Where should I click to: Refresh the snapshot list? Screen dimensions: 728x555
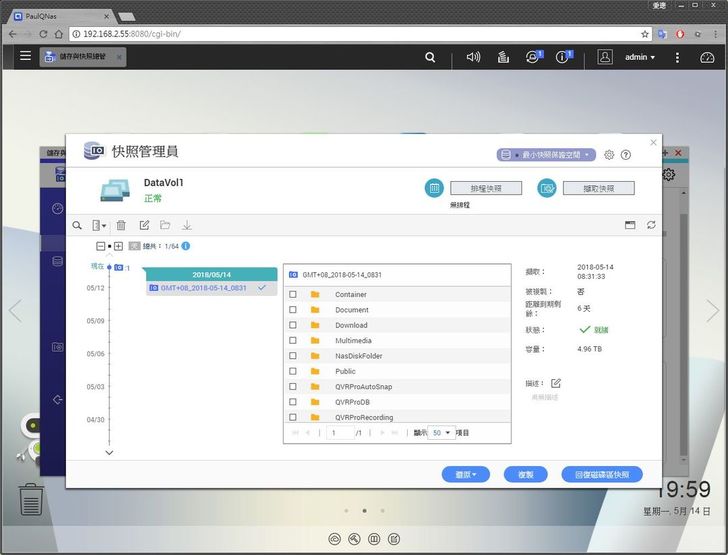pos(652,226)
